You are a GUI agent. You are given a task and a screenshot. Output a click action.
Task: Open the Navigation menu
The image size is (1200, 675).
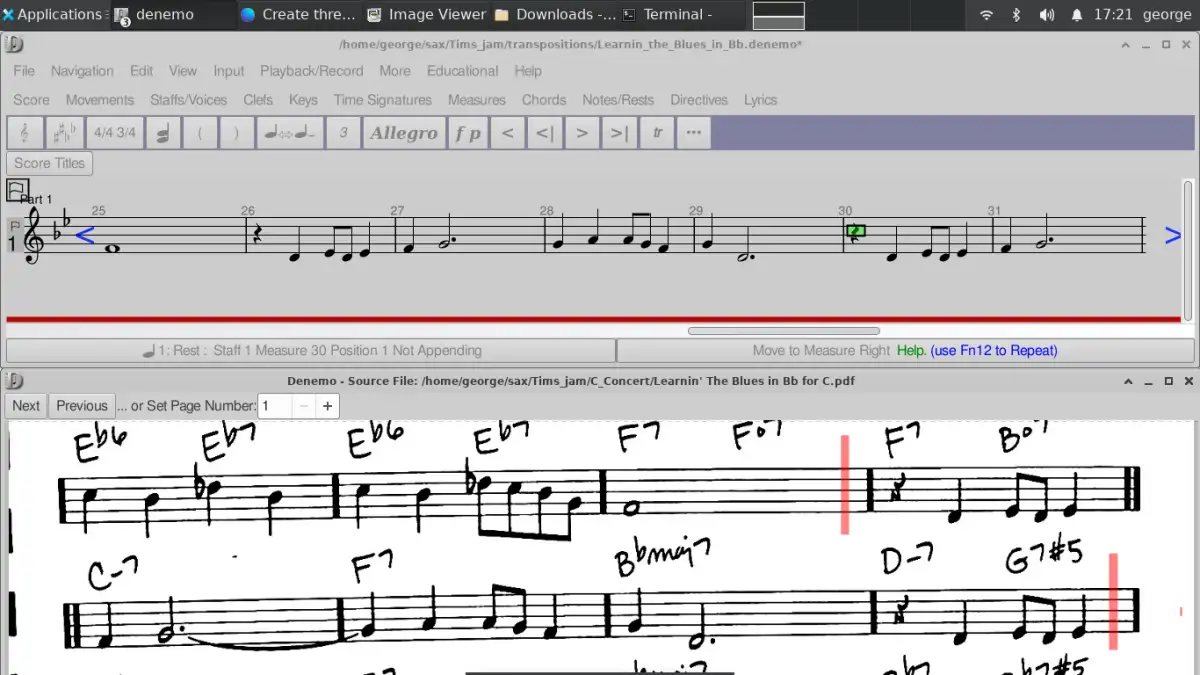click(82, 71)
